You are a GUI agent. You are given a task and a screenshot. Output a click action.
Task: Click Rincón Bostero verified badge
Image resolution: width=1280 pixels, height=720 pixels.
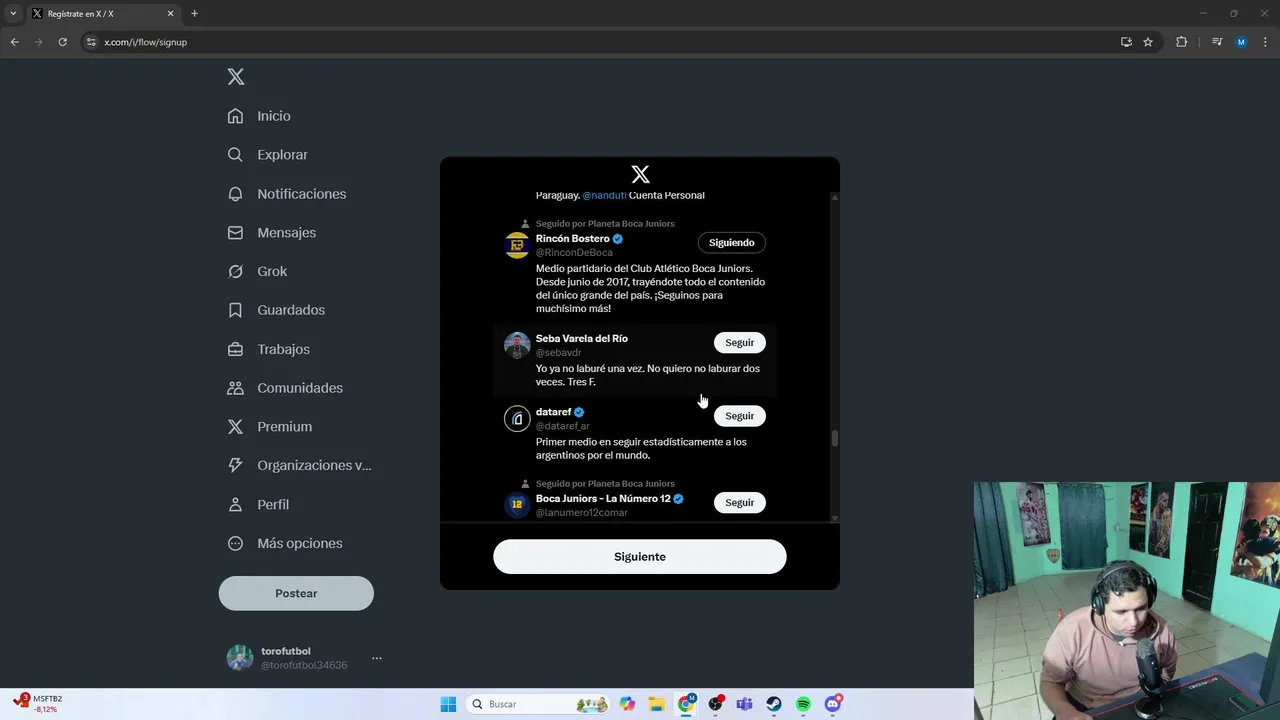tap(618, 239)
